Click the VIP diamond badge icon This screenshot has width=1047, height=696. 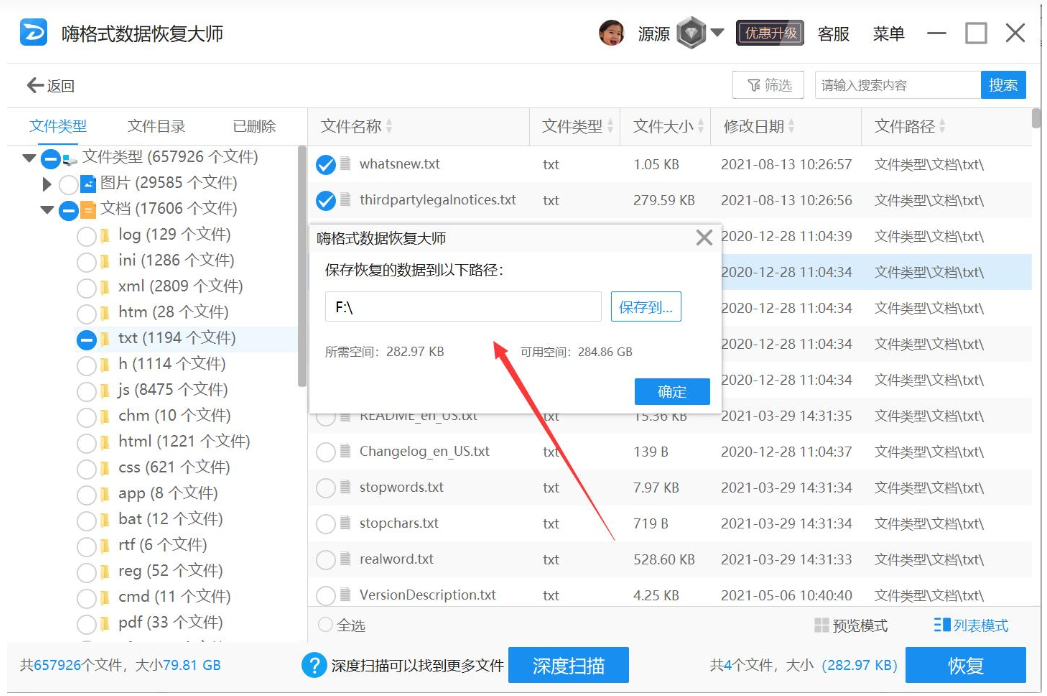pos(691,33)
